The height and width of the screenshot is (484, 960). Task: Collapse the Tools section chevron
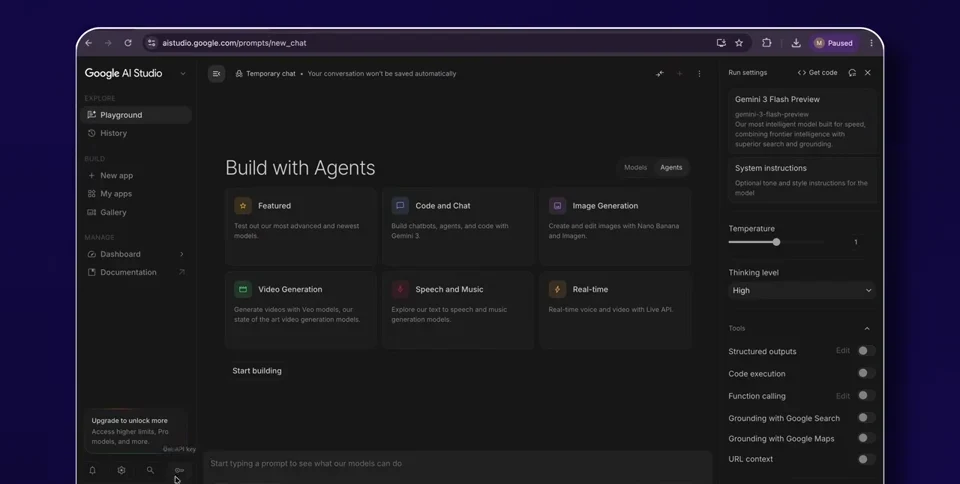pyautogui.click(x=867, y=329)
